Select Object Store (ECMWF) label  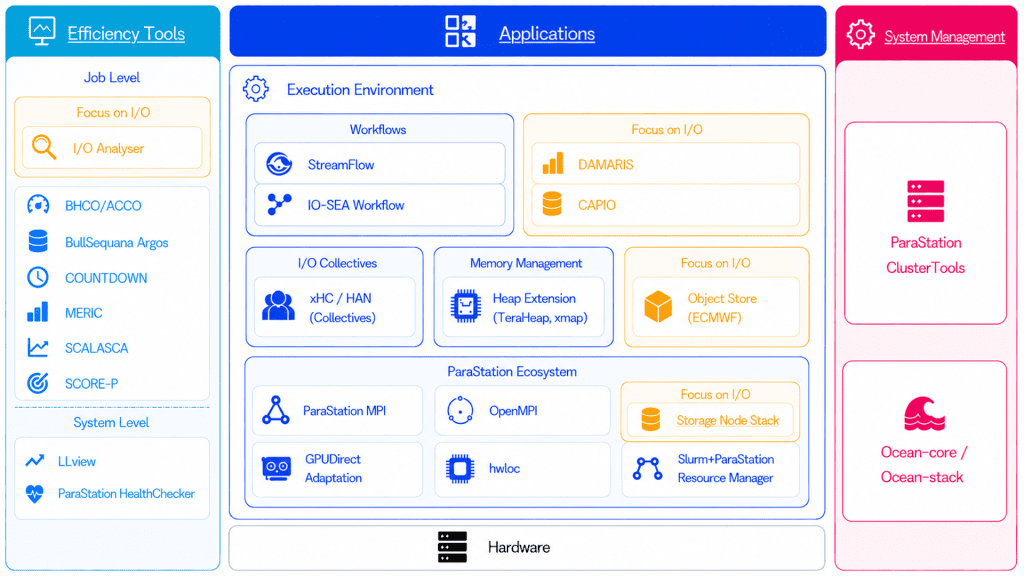click(722, 308)
